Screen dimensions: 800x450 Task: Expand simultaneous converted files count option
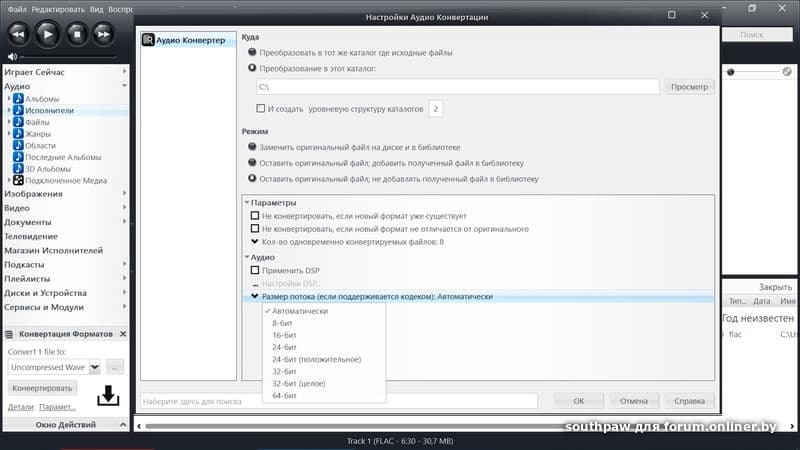click(x=255, y=241)
